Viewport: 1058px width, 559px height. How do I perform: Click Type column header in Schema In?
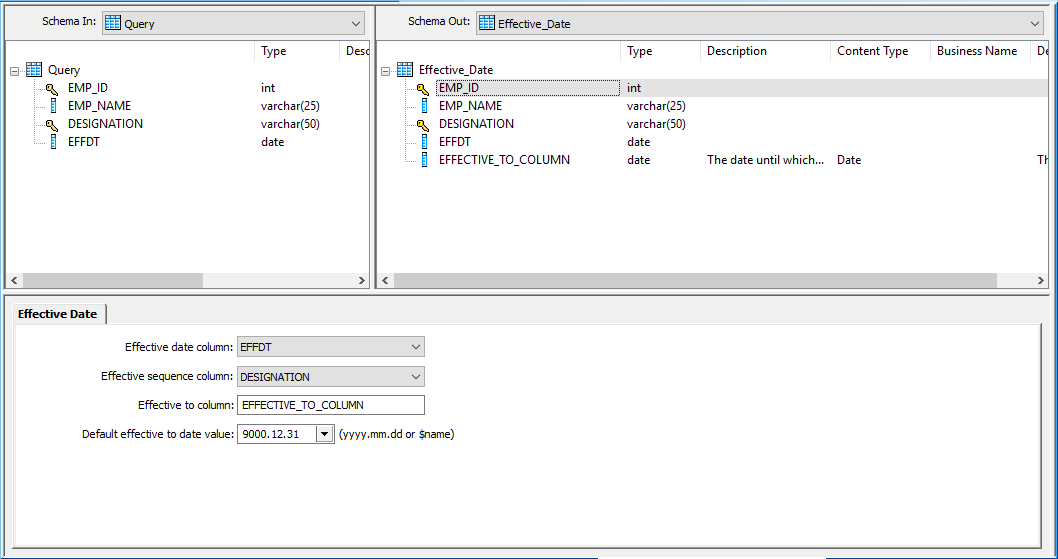pos(297,51)
